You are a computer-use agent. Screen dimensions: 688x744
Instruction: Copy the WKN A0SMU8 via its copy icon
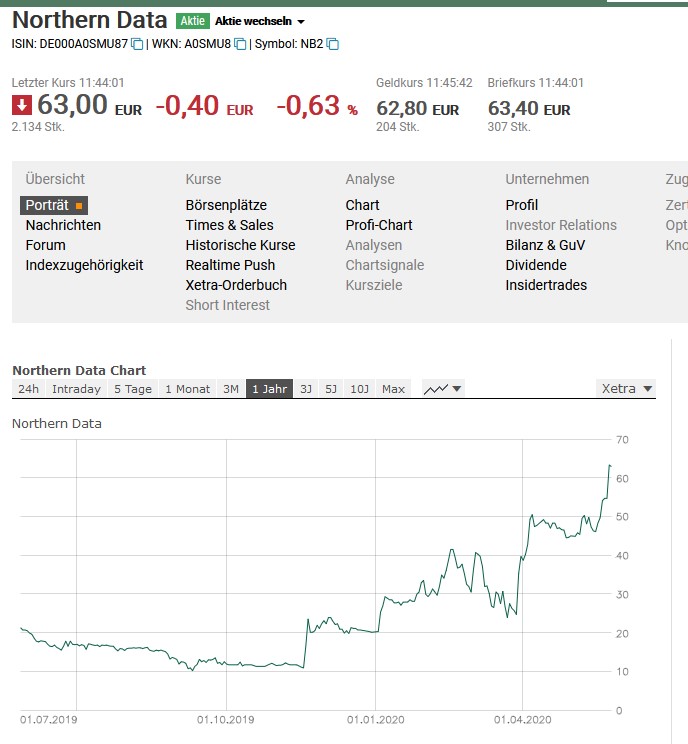[241, 44]
